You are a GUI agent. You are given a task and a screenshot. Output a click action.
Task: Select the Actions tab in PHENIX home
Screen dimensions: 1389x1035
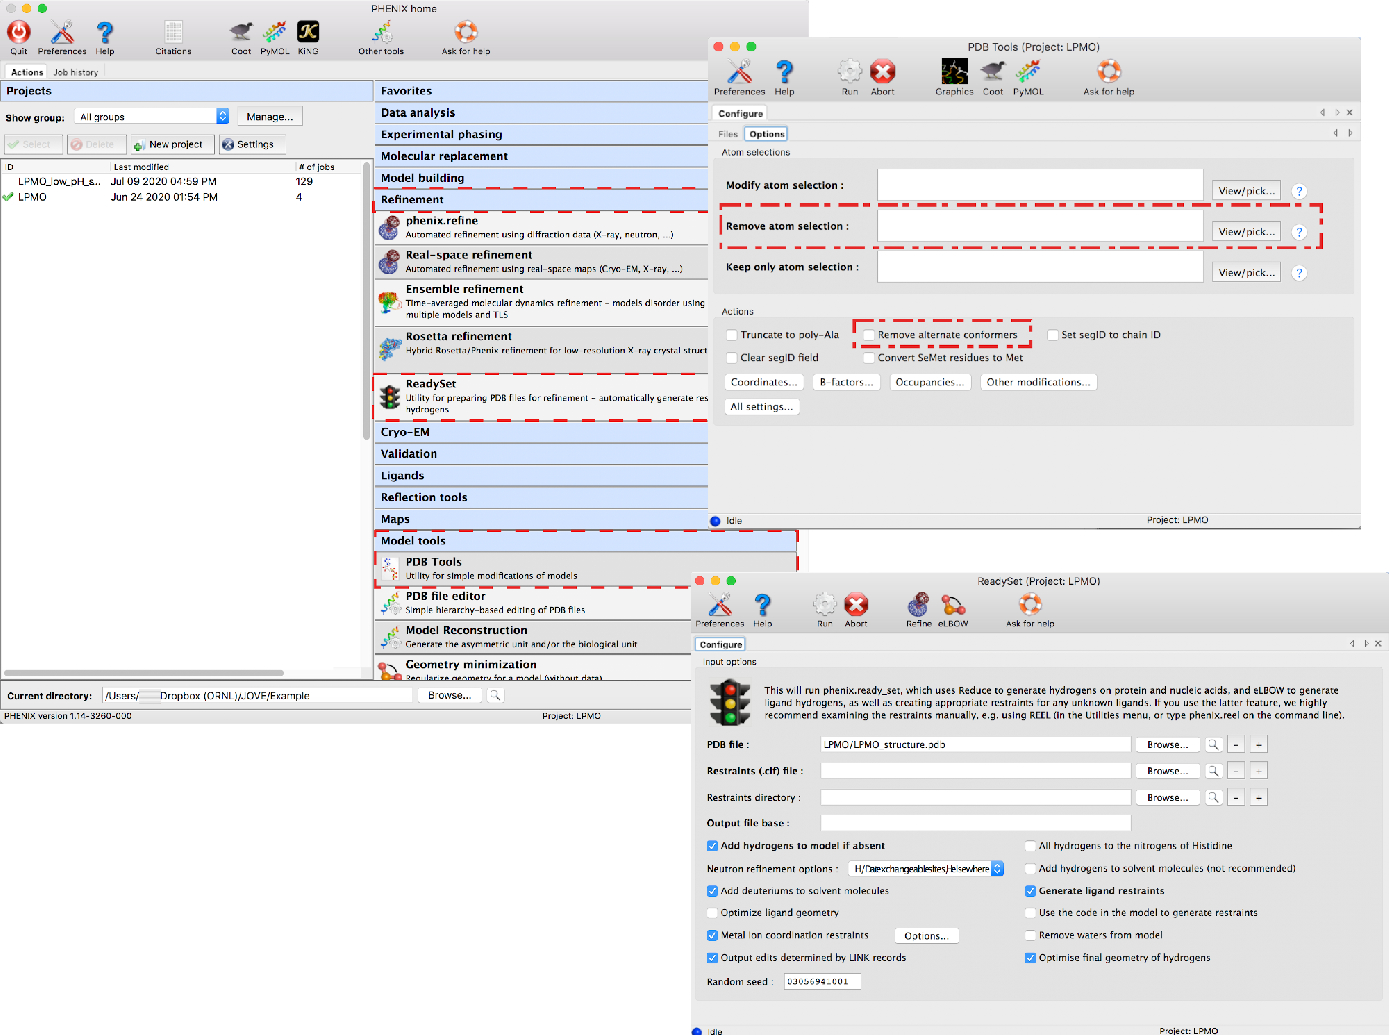[x=27, y=72]
